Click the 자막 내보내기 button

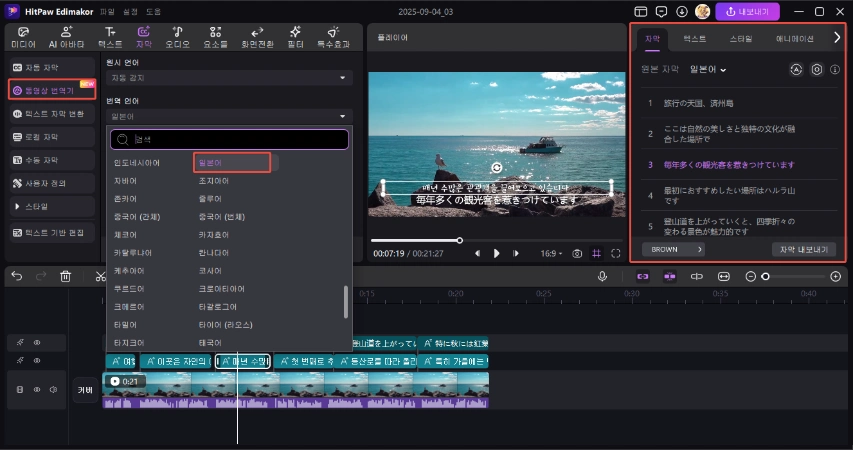pos(803,249)
